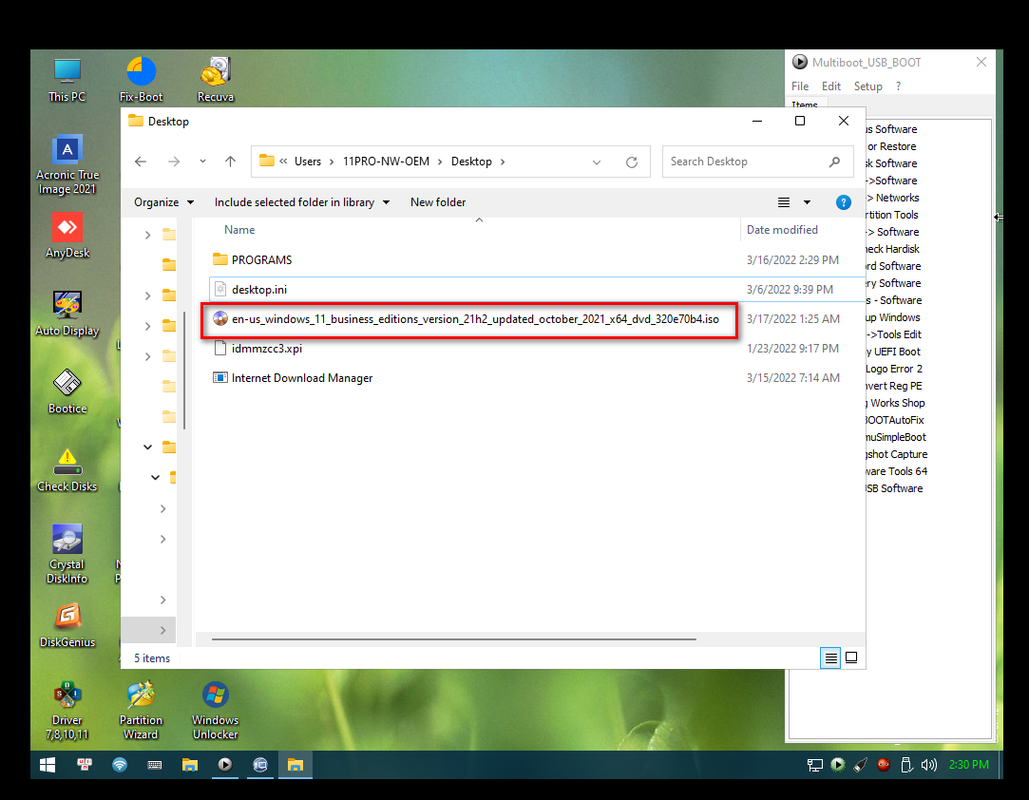Sort by Date modified column header
The image size is (1029, 800).
pyautogui.click(x=782, y=230)
